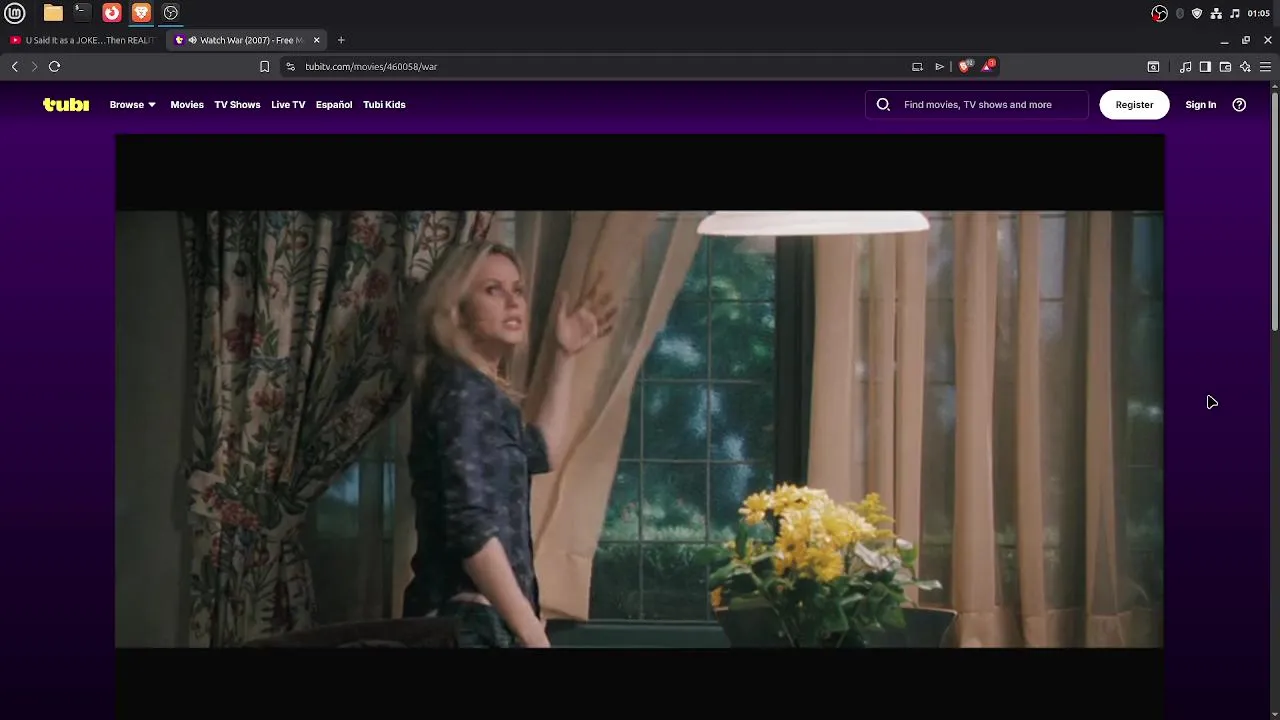Click the Register button
Viewport: 1280px width, 720px height.
[x=1134, y=104]
